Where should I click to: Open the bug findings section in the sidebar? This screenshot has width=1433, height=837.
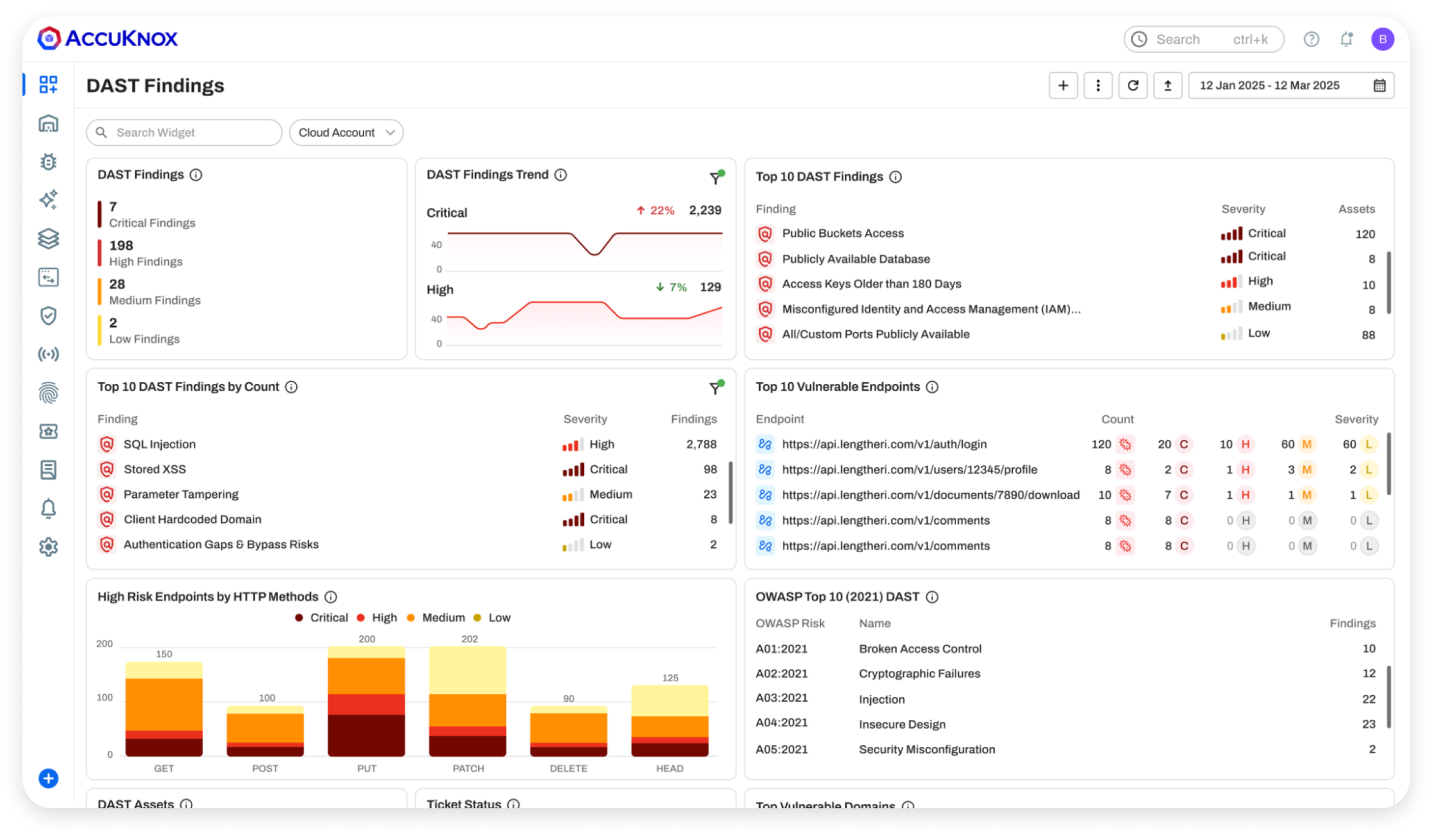pyautogui.click(x=48, y=161)
